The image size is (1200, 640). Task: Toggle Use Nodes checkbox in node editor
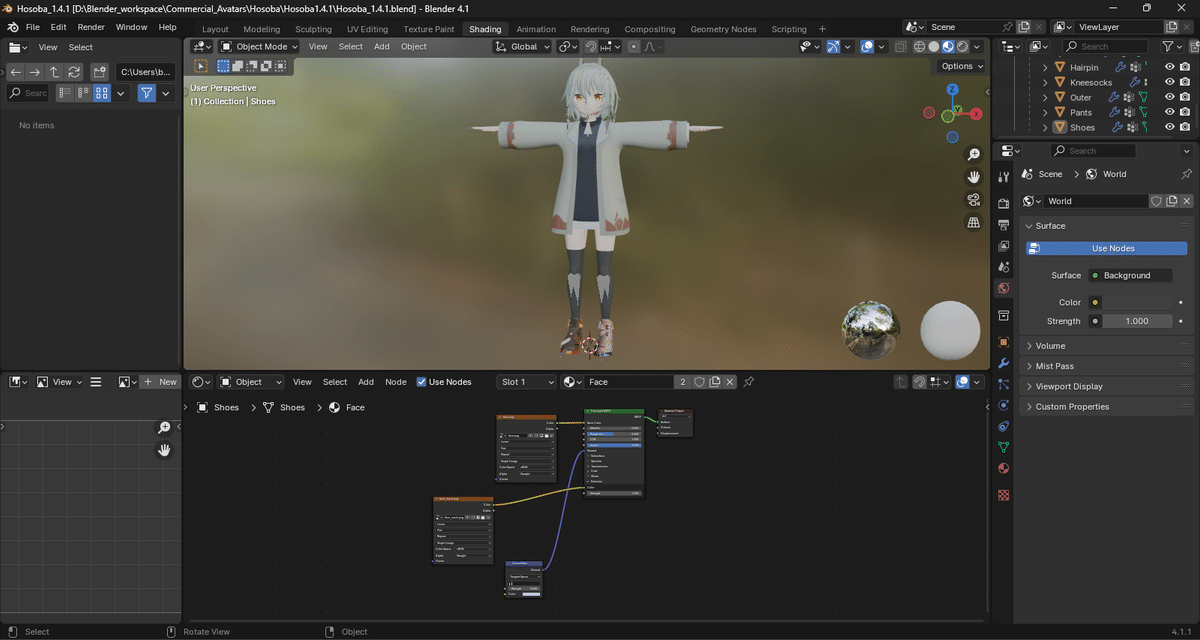[x=421, y=382]
